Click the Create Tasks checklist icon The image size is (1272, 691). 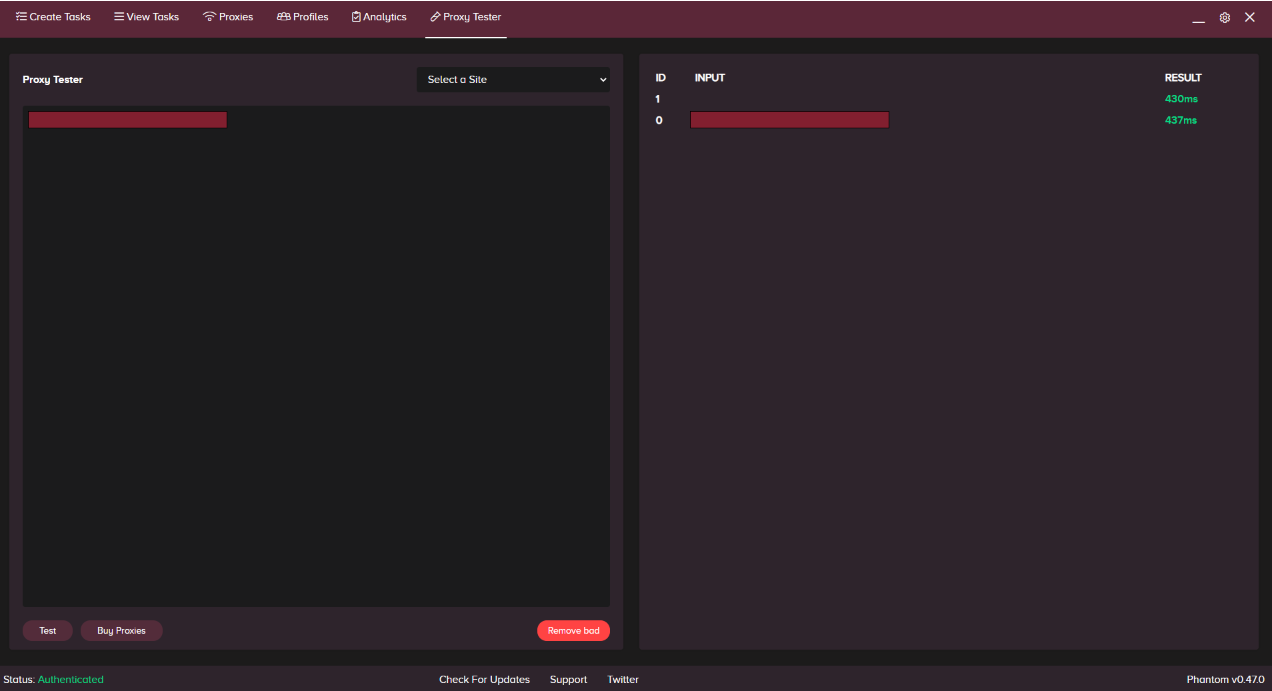[21, 17]
